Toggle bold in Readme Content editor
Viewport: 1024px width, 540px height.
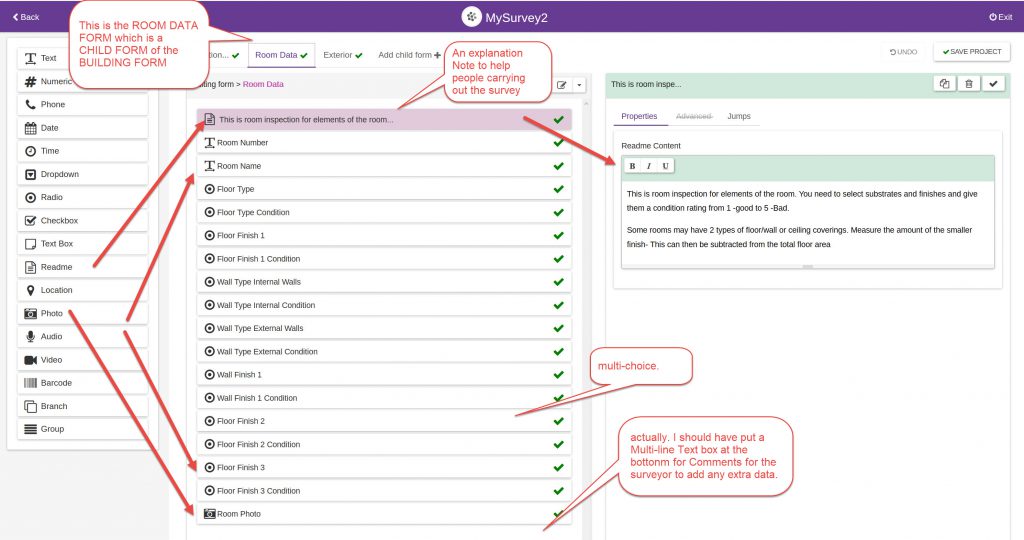[632, 166]
